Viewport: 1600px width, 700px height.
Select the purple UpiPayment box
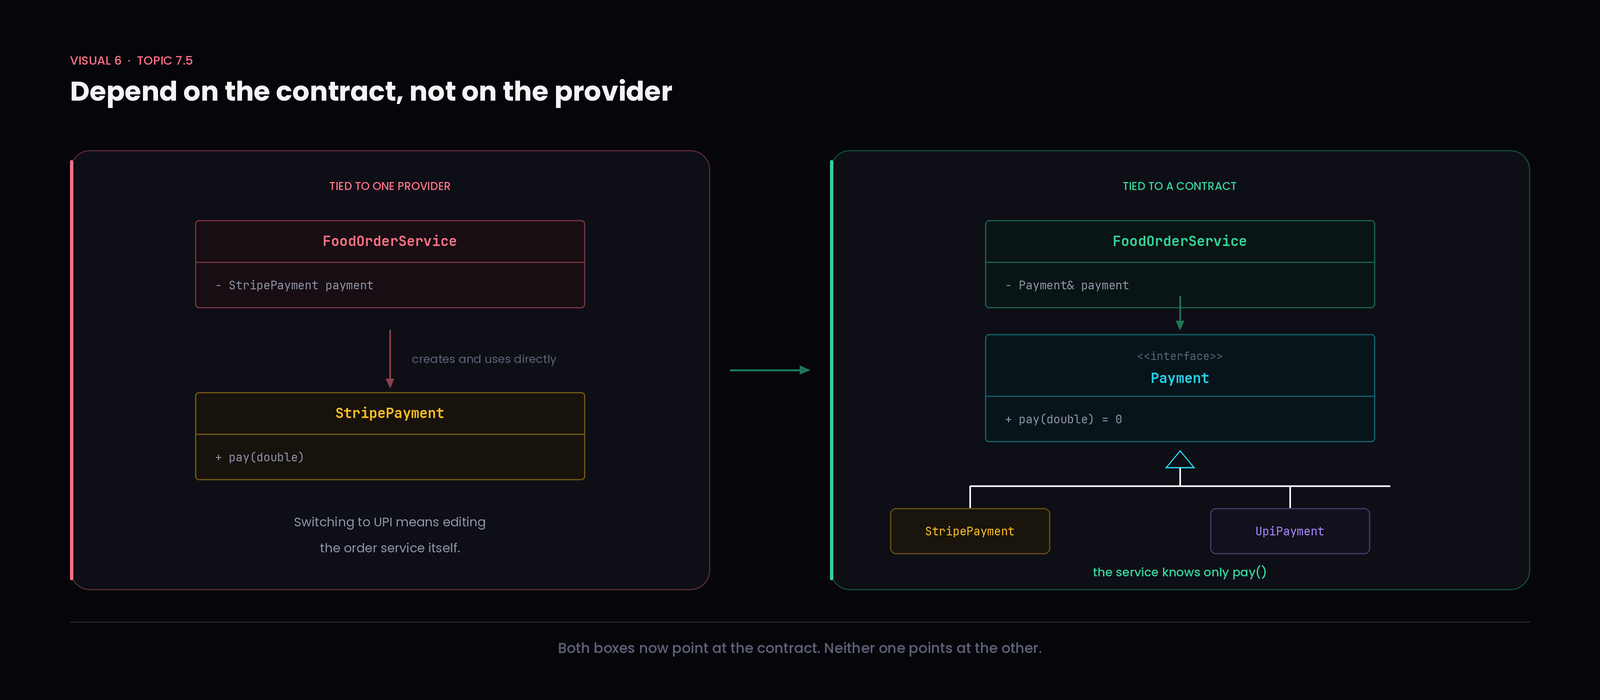1290,531
